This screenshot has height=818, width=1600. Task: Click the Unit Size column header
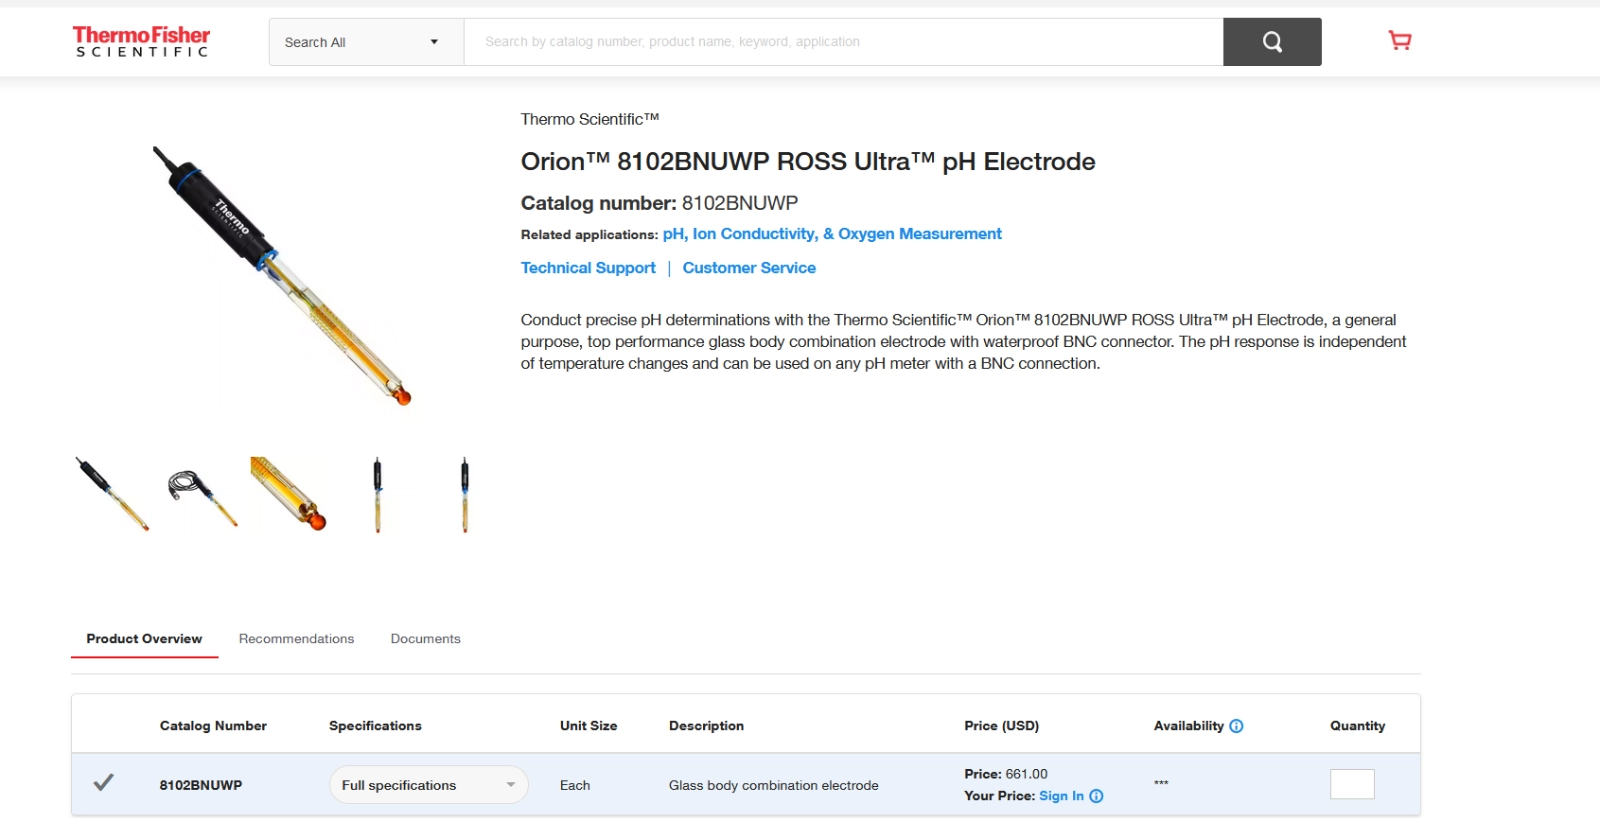click(588, 726)
